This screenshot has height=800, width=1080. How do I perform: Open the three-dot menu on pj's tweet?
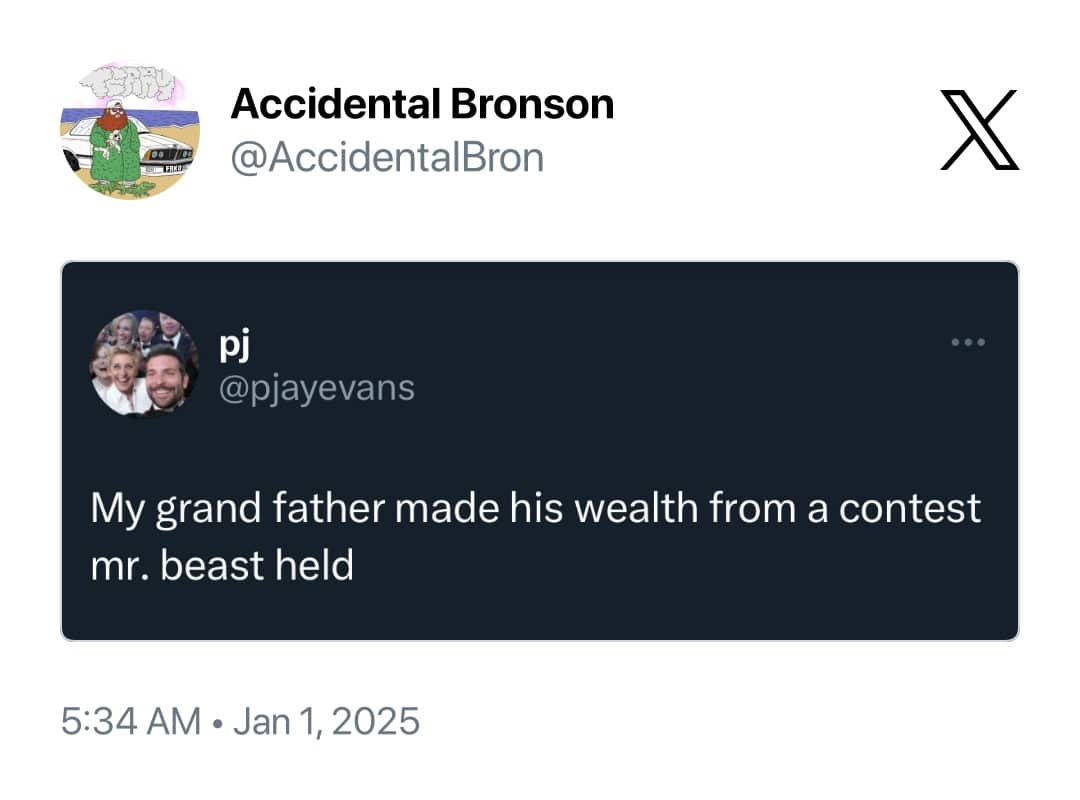[x=968, y=342]
